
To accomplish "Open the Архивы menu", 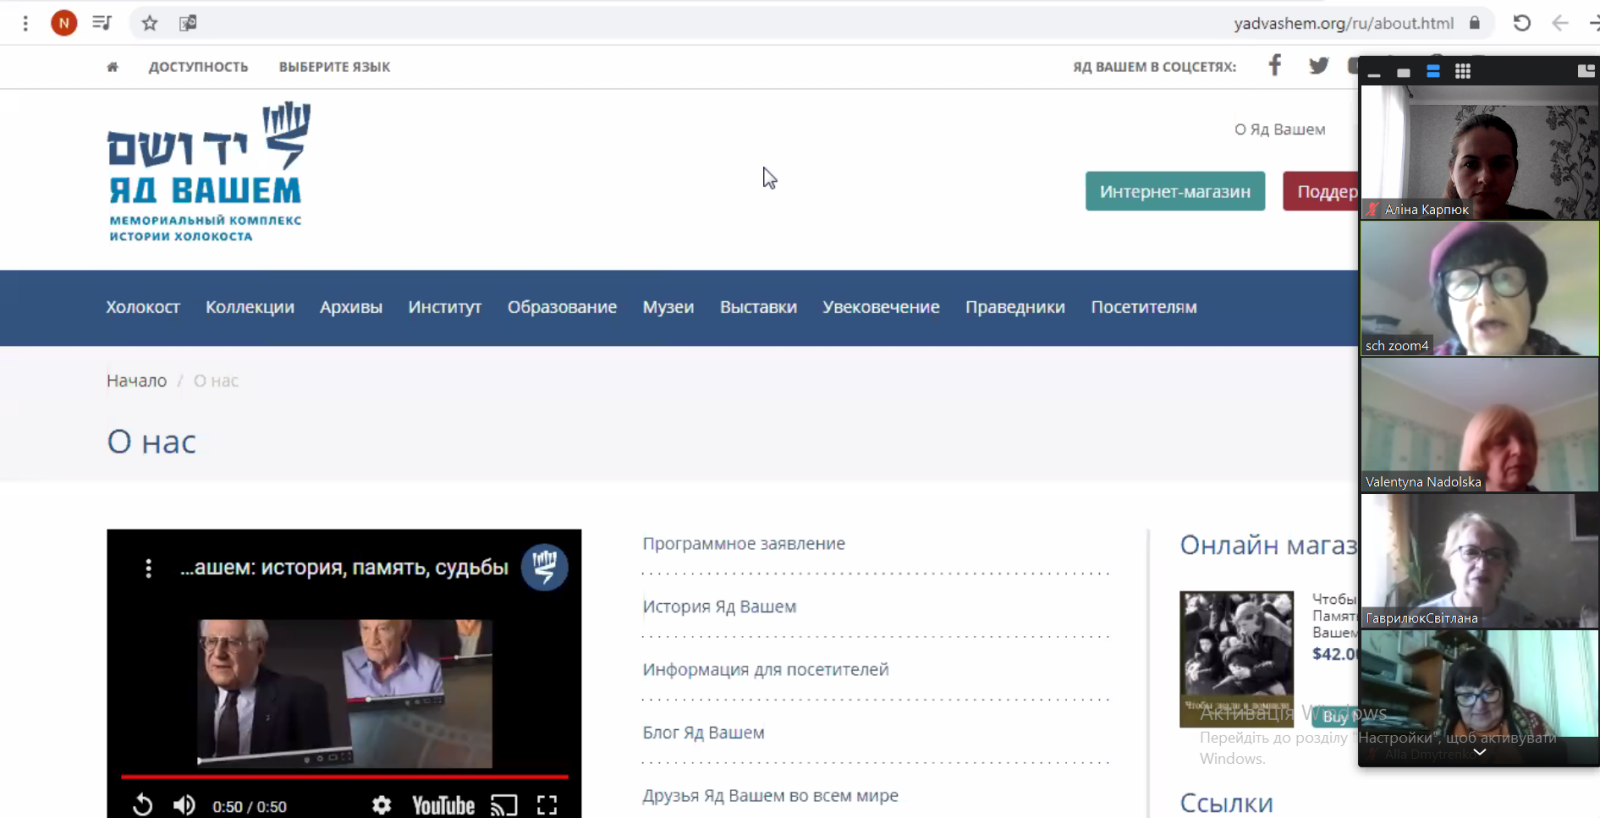I will tap(351, 307).
